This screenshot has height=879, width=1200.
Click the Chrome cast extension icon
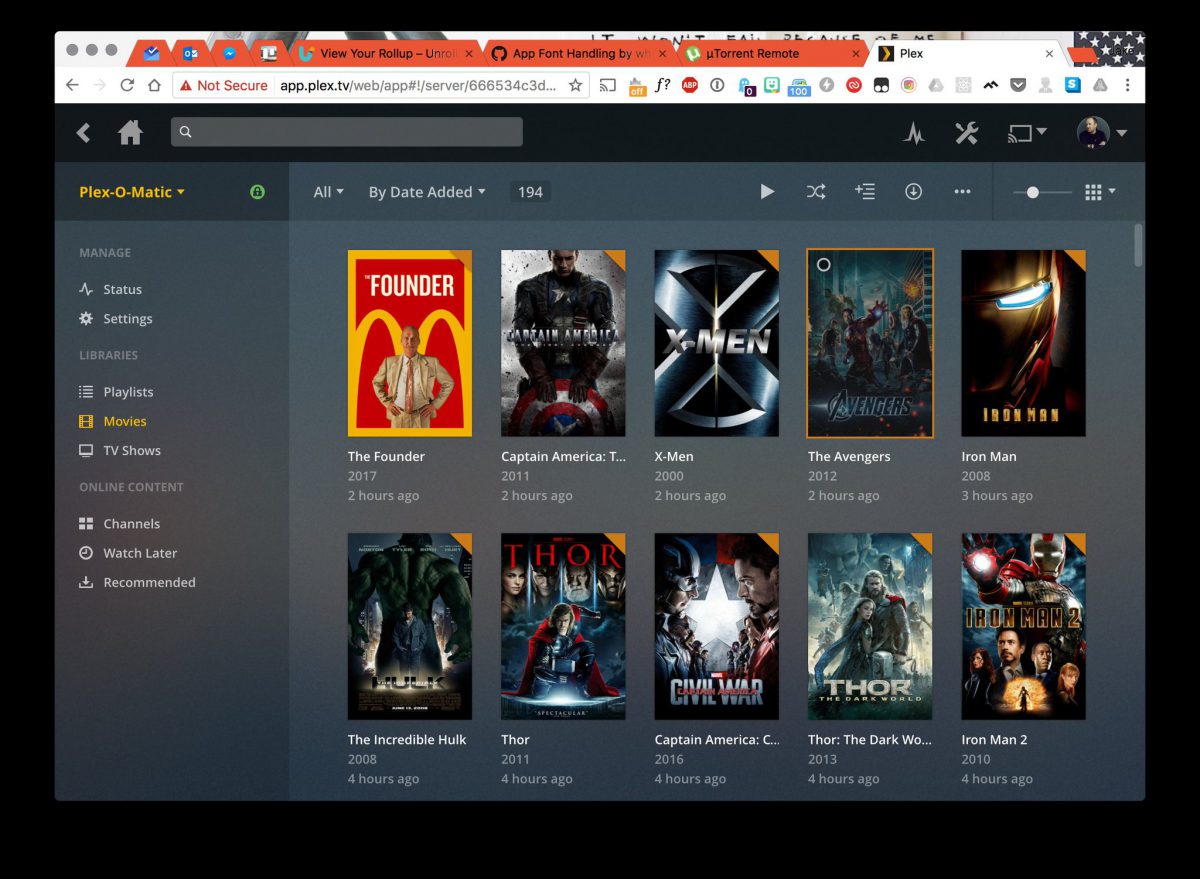pyautogui.click(x=608, y=85)
